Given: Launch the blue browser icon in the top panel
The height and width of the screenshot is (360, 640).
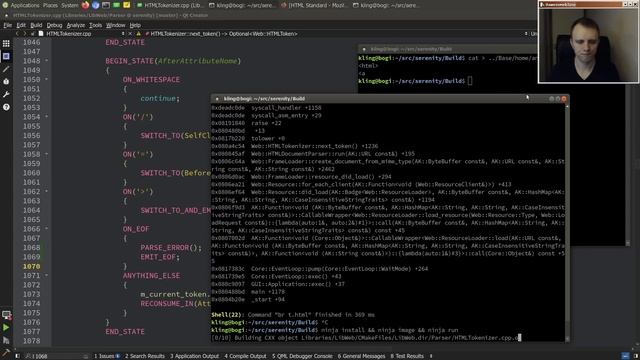Looking at the screenshot, I should (x=96, y=5).
